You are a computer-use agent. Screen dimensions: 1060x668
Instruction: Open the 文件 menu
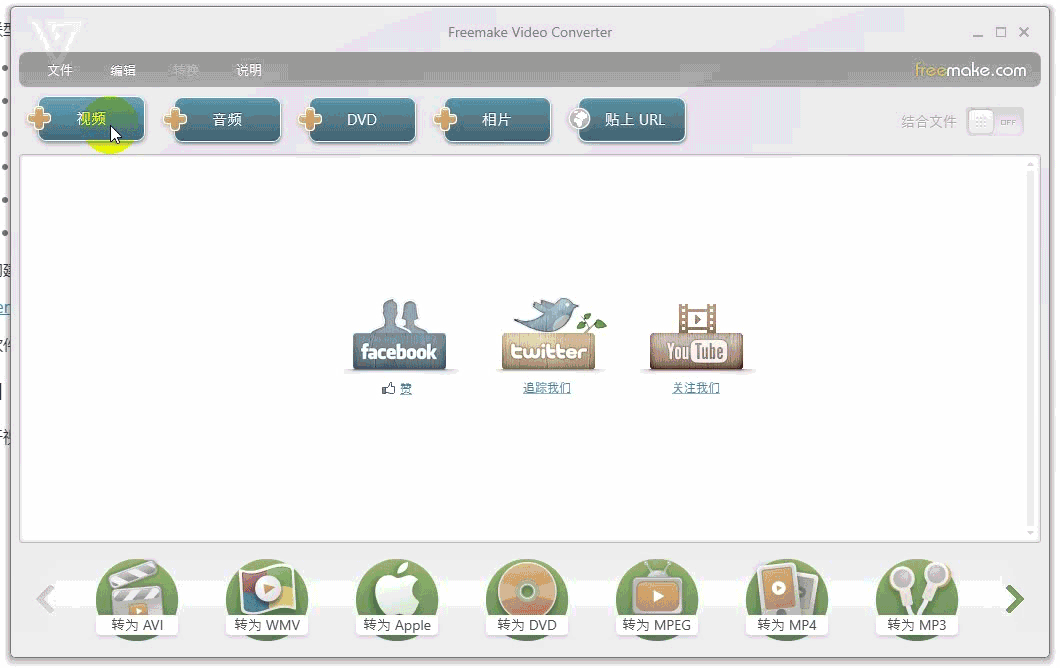60,70
